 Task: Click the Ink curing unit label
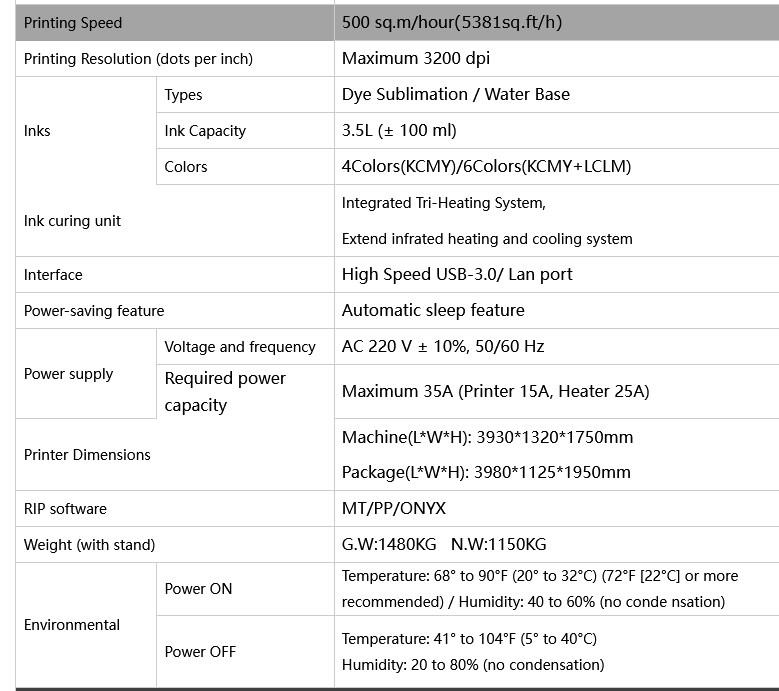pyautogui.click(x=72, y=221)
